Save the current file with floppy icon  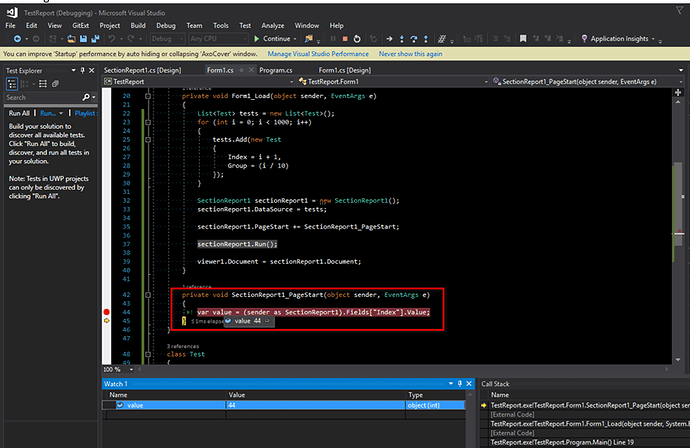point(83,39)
